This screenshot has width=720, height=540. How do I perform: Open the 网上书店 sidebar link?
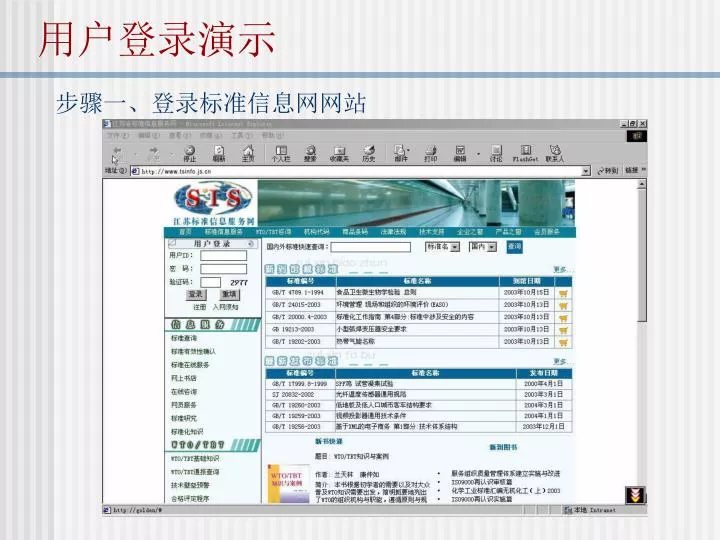[183, 378]
